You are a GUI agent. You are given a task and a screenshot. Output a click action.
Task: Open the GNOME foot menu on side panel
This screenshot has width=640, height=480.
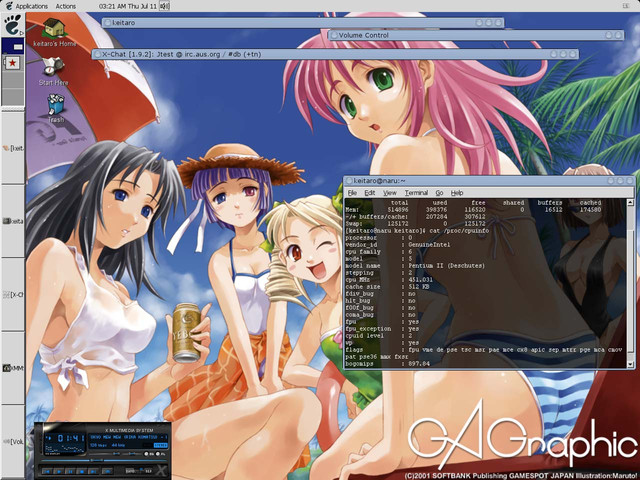tap(13, 25)
